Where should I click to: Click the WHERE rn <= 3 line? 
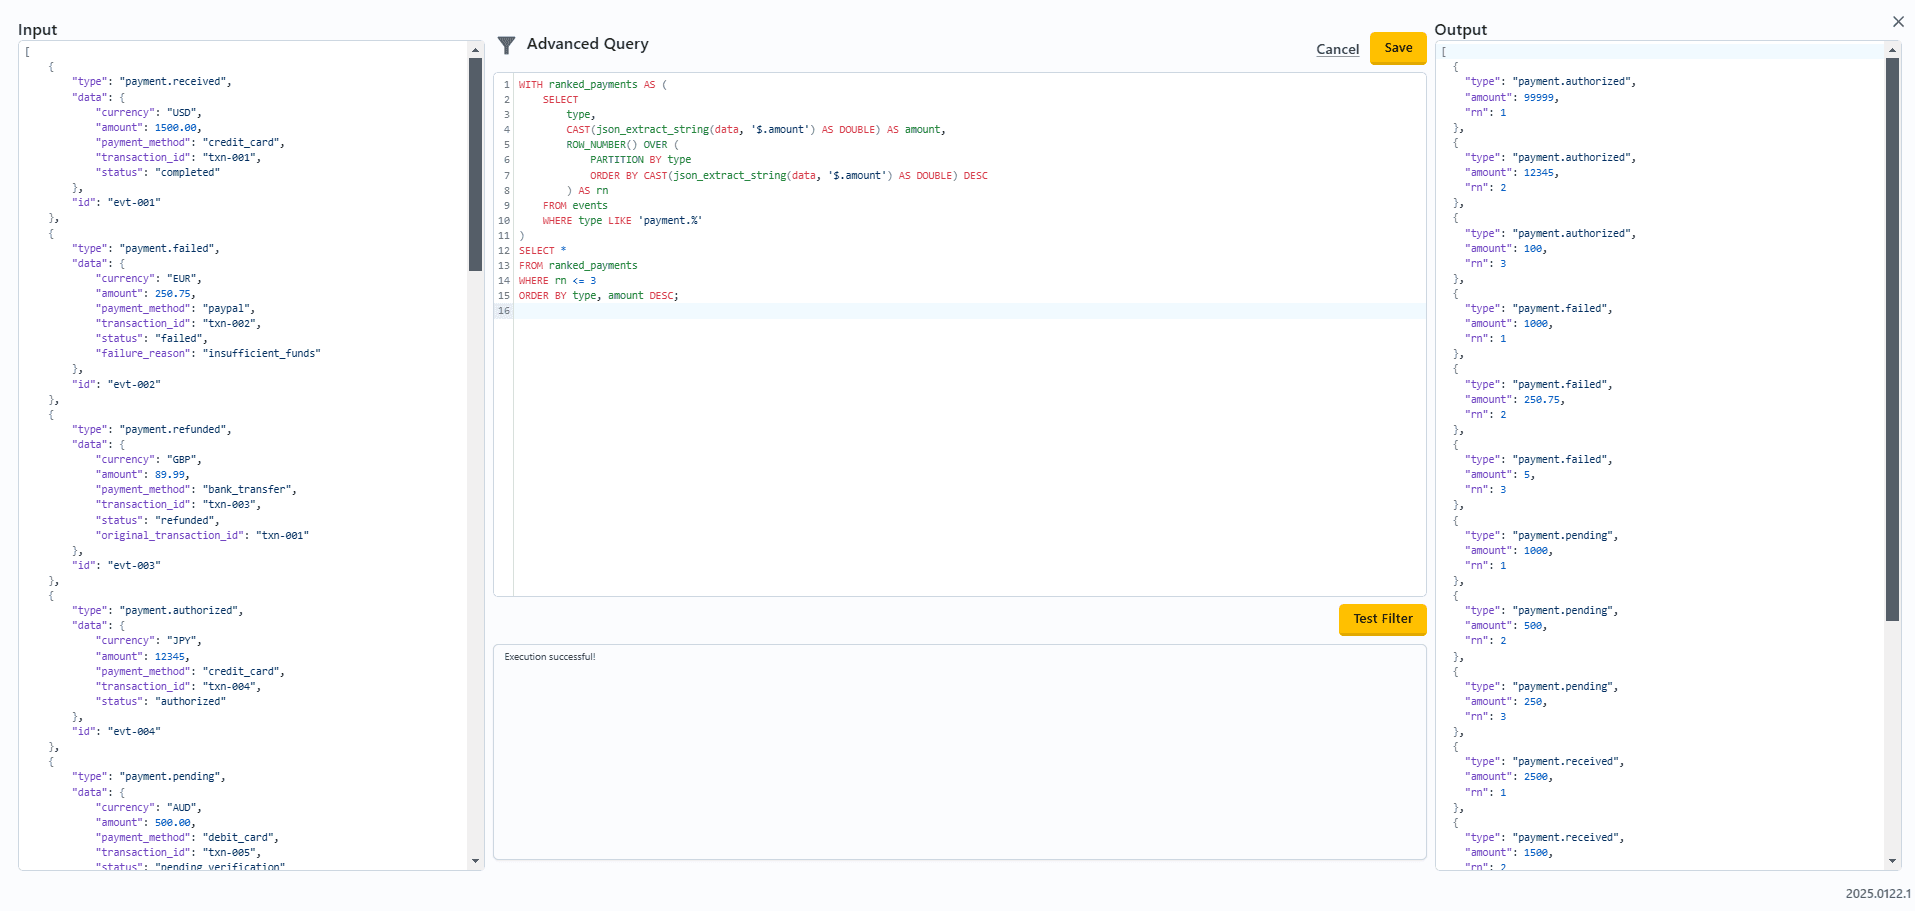click(556, 280)
